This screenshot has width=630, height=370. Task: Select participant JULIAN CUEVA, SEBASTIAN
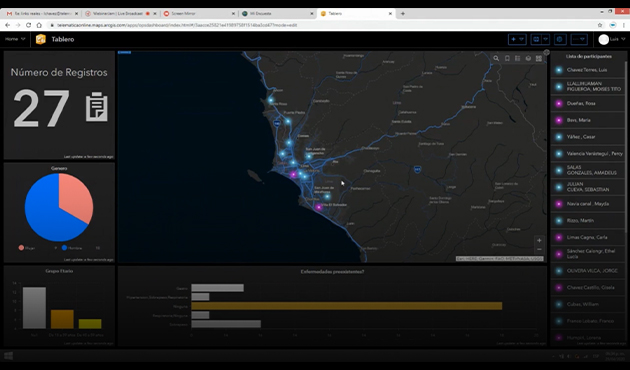(588, 187)
